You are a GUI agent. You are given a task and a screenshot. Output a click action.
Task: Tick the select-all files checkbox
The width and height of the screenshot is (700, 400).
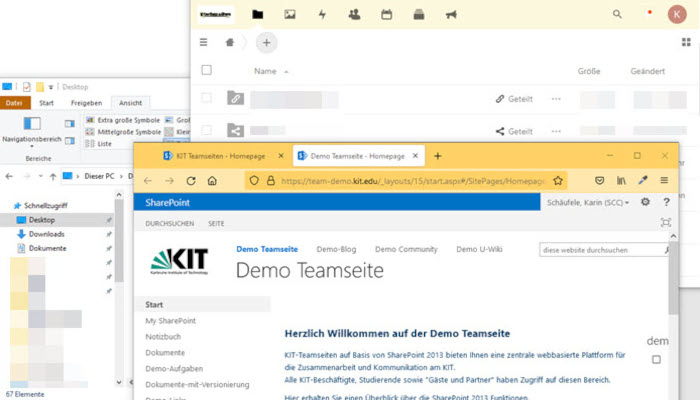click(207, 71)
